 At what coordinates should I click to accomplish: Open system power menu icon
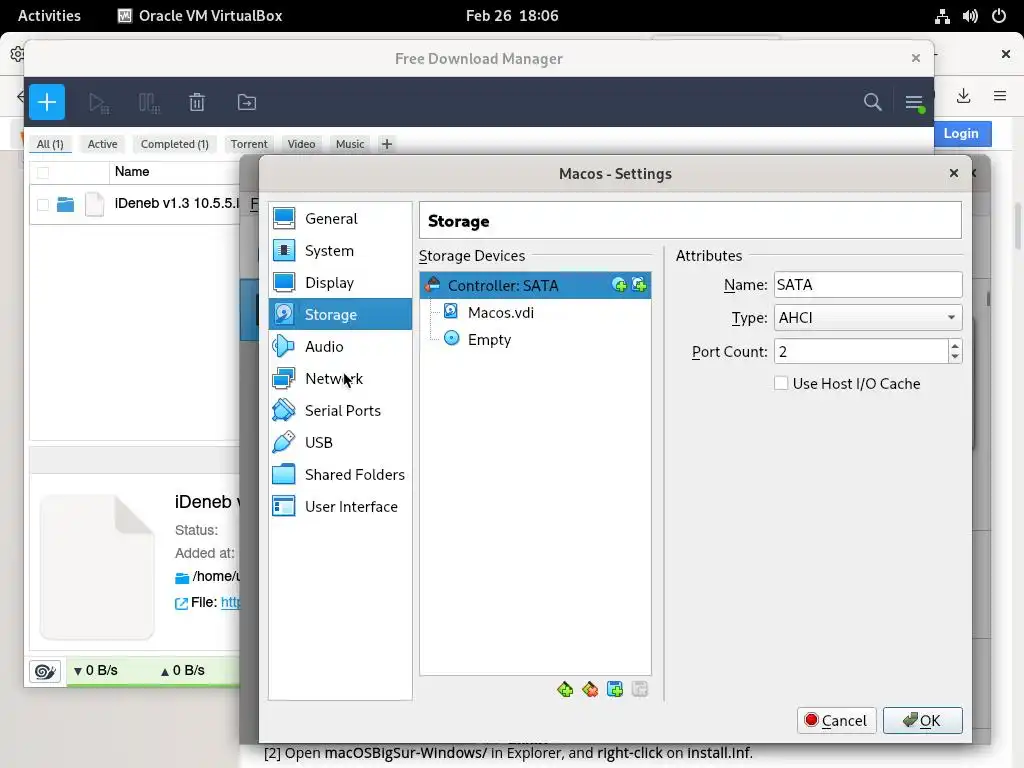pyautogui.click(x=999, y=16)
